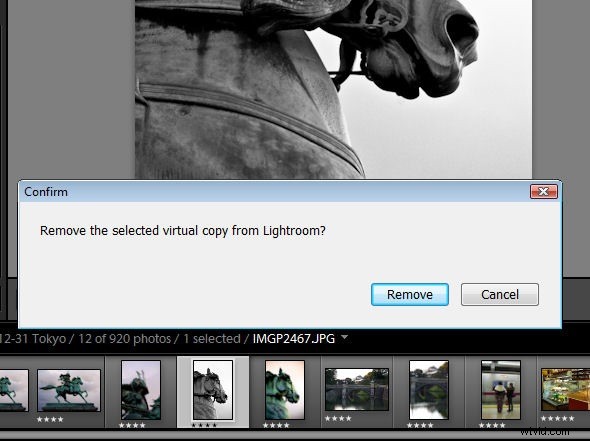This screenshot has height=441, width=590.
Task: Open the IMGP2467.JPG filename dropdown arrow
Action: (x=344, y=338)
